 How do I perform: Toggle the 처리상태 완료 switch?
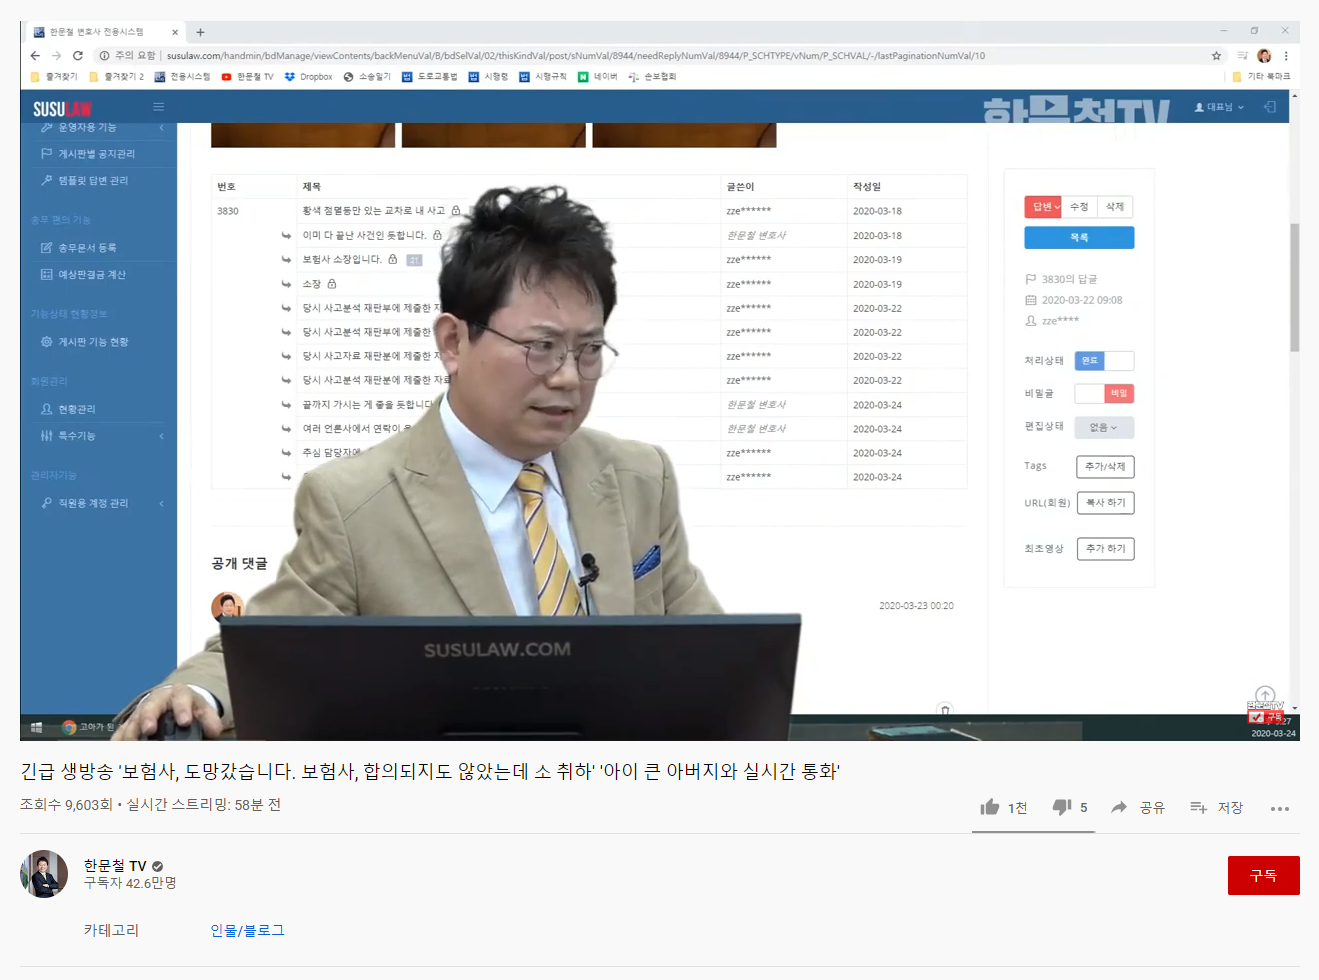[x=1104, y=361]
